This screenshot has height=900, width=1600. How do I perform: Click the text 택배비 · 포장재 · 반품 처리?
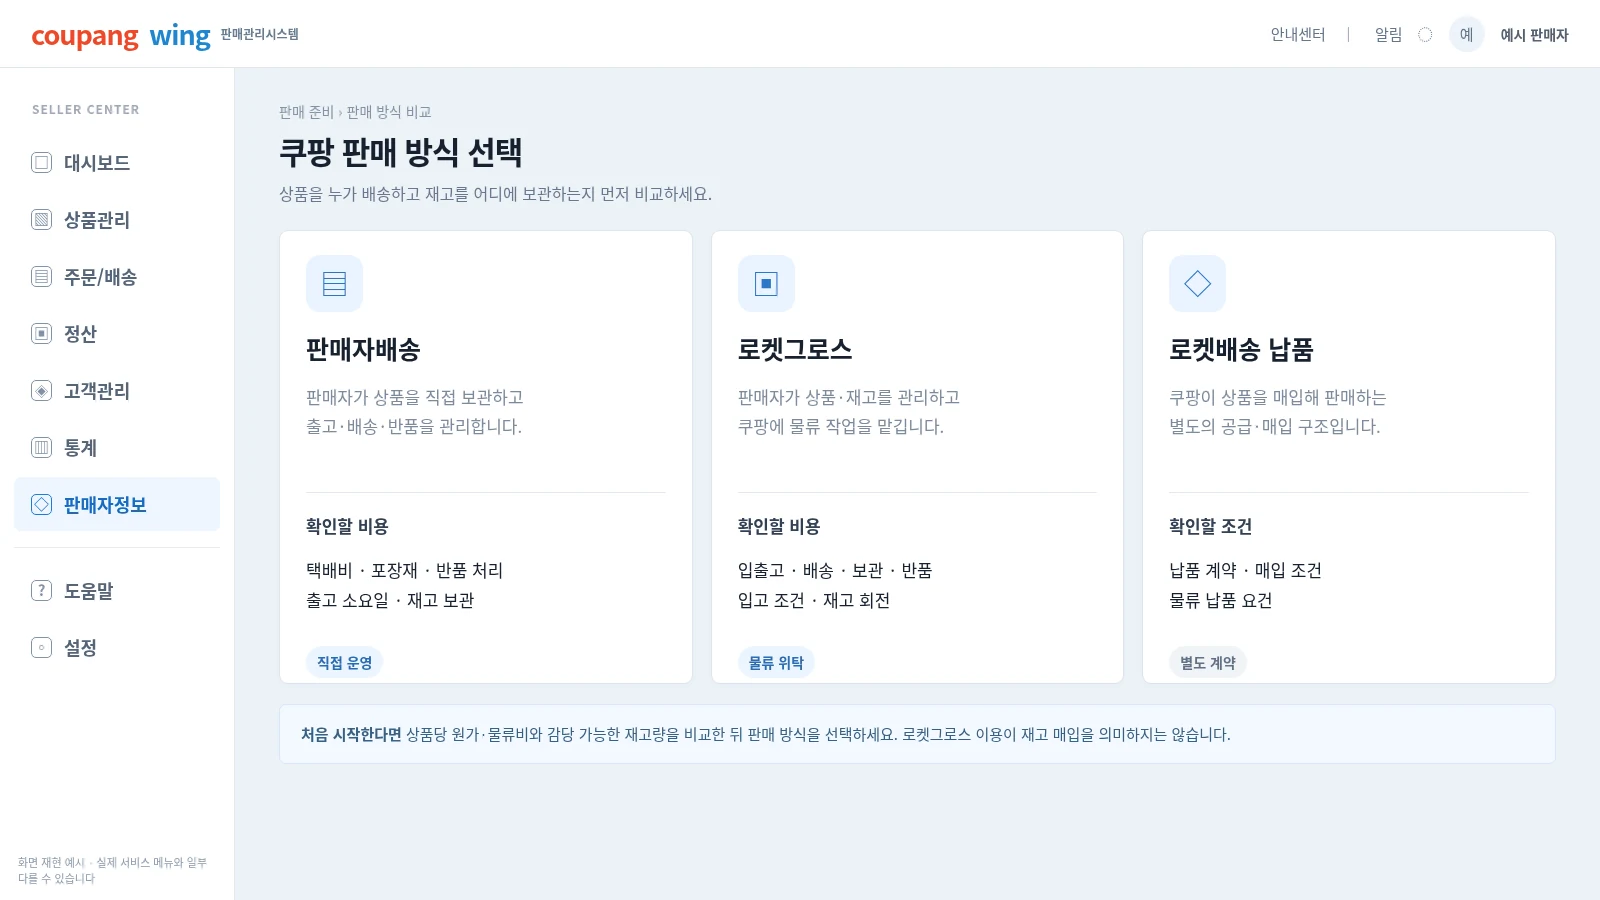[x=404, y=570]
